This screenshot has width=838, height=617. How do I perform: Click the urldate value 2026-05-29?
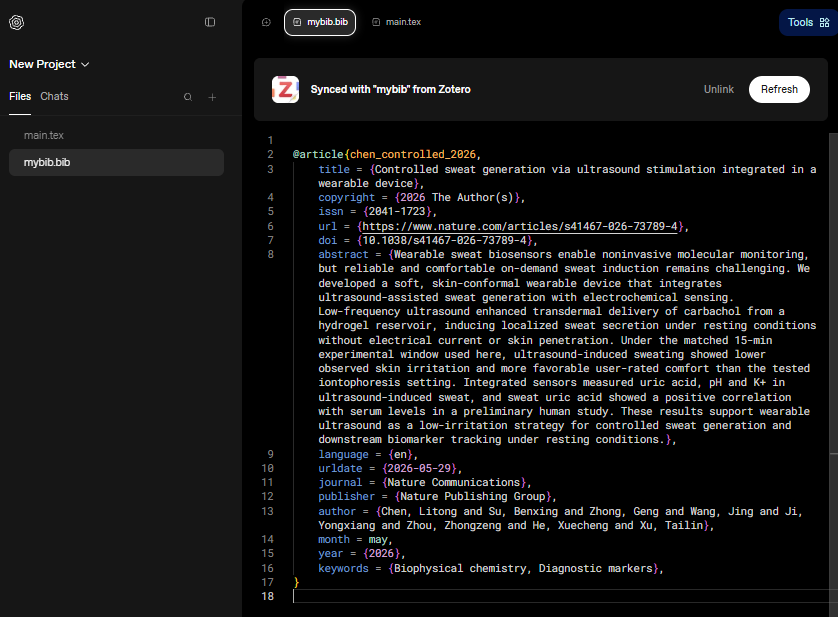[419, 468]
